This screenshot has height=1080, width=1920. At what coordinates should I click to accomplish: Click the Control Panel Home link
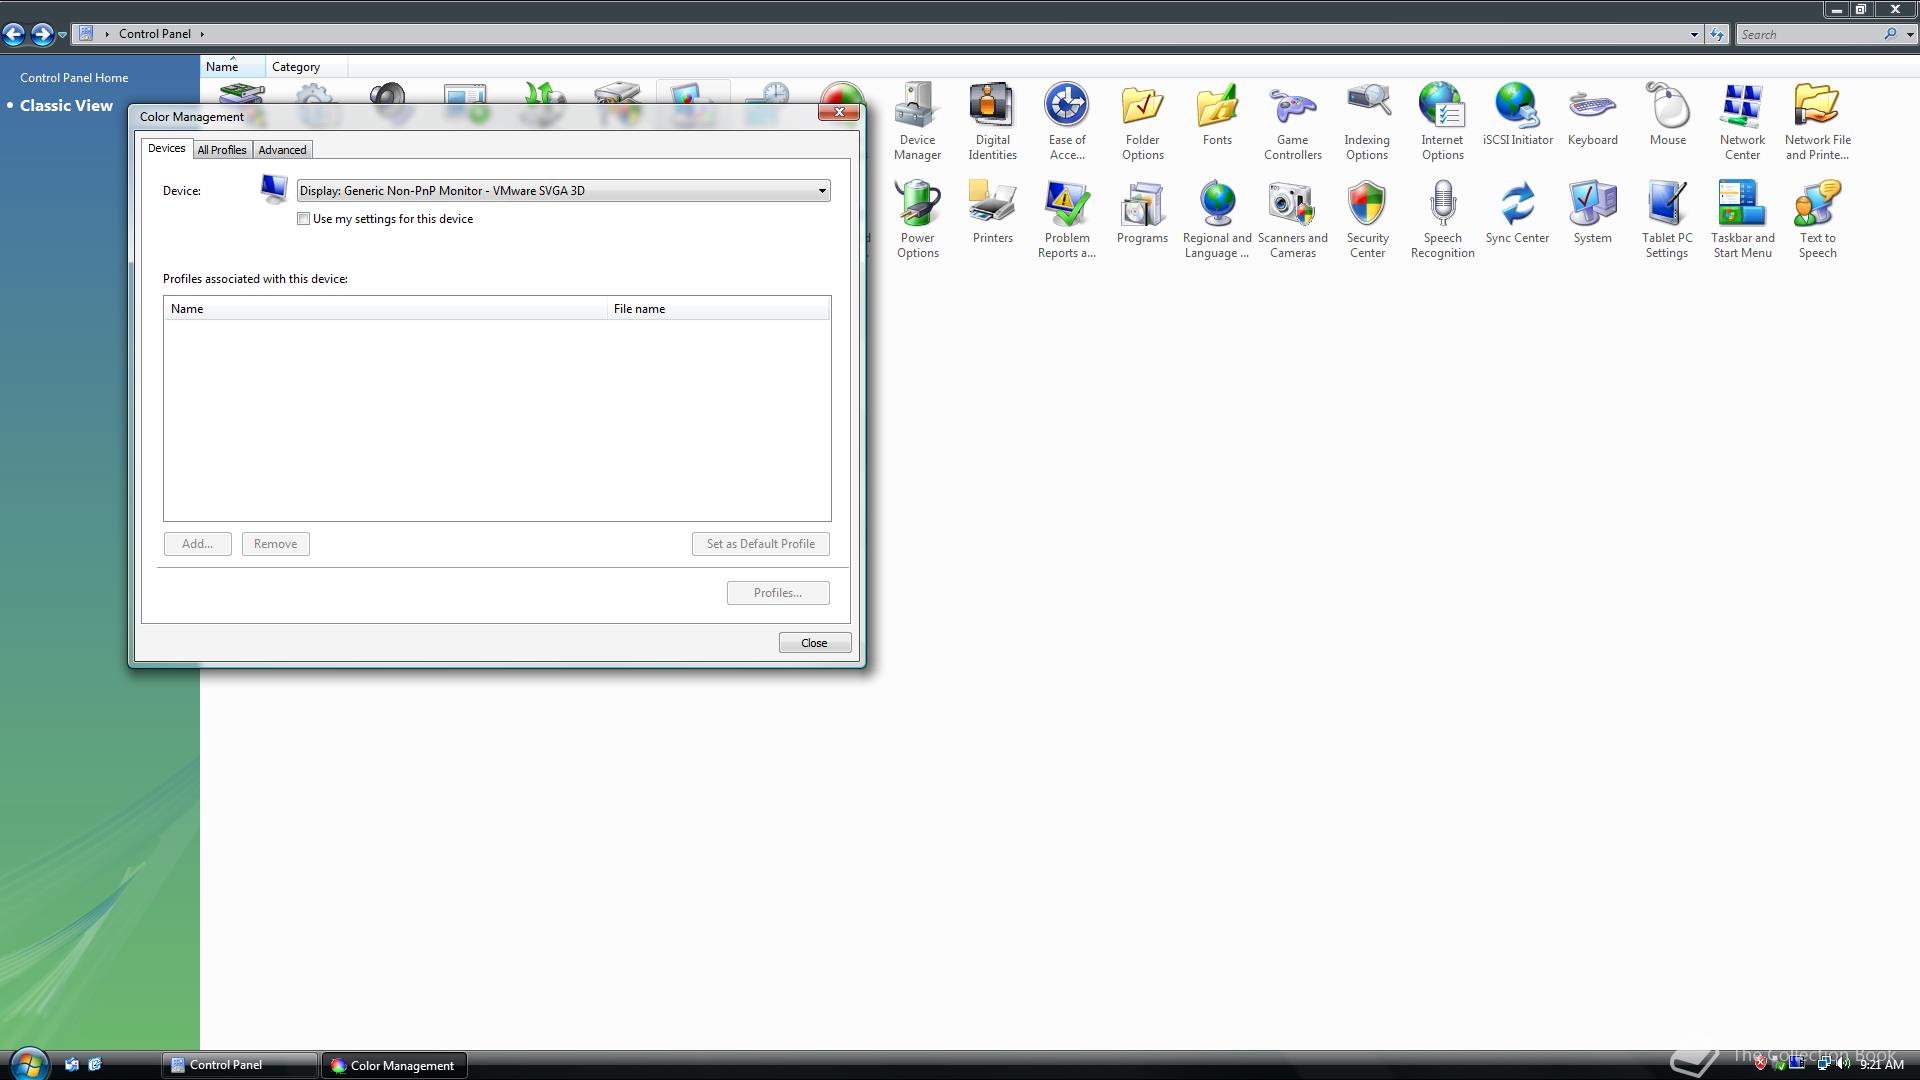tap(74, 78)
